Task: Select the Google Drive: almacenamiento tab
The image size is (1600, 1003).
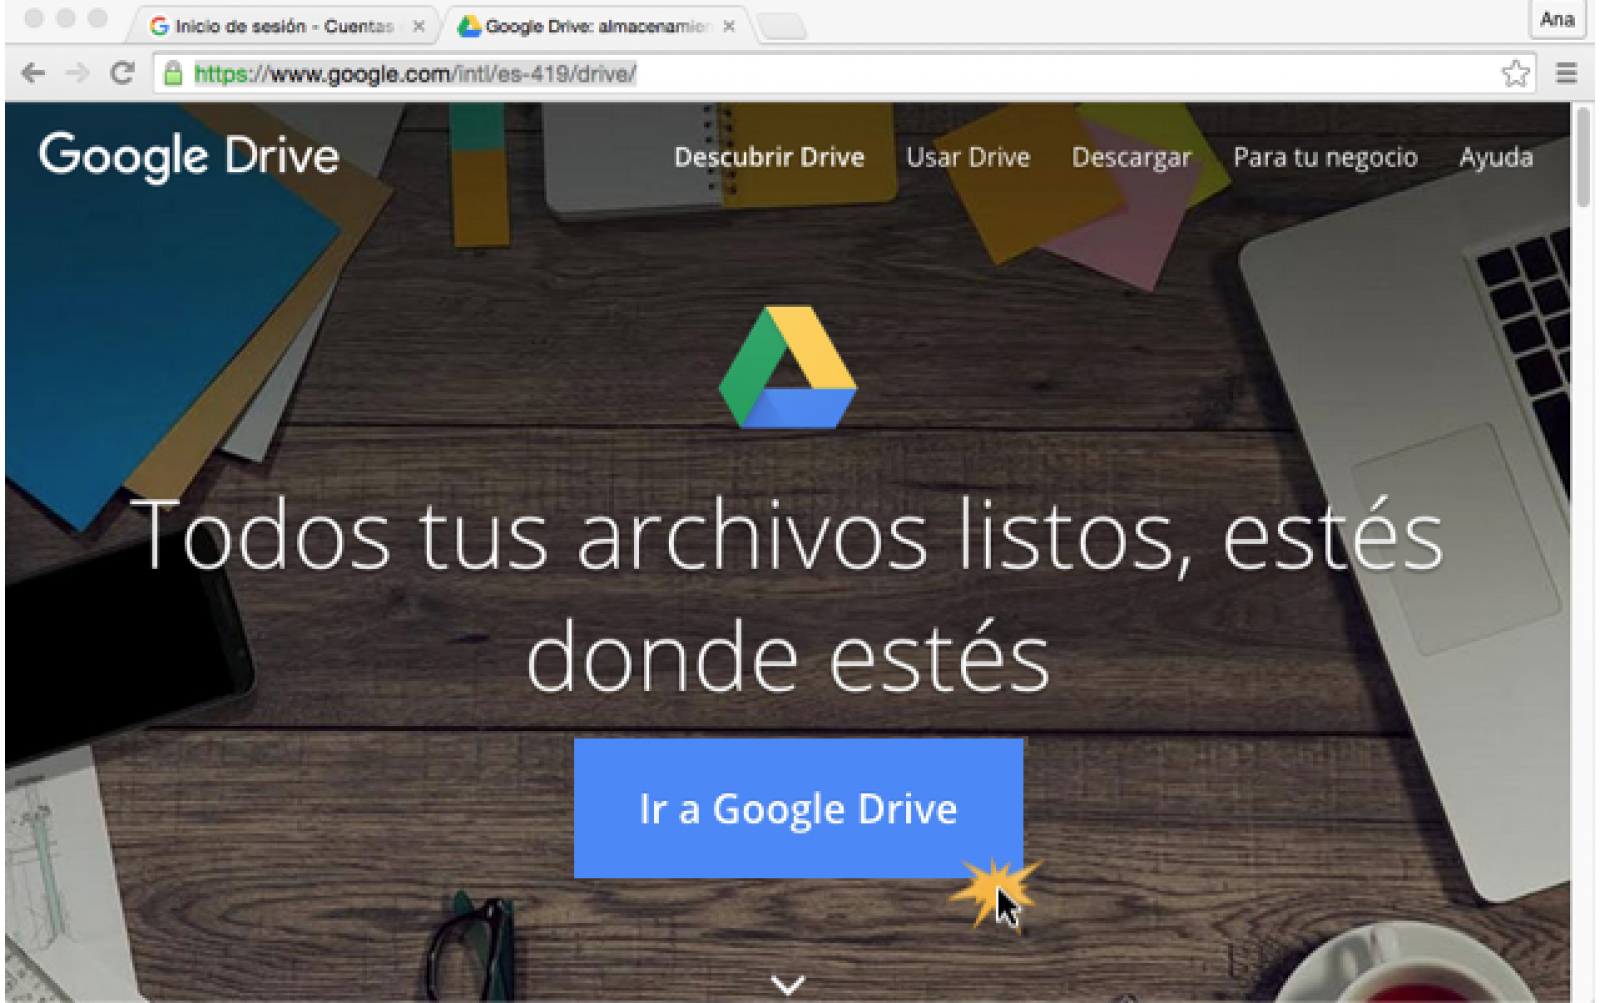Action: click(x=596, y=26)
